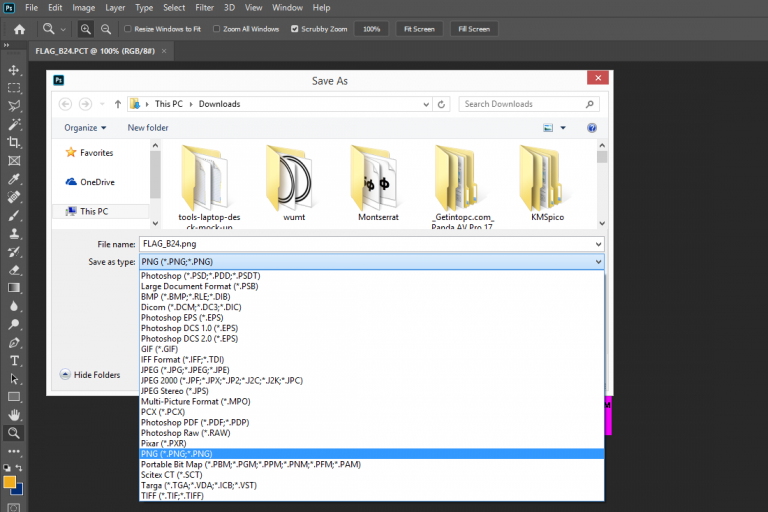This screenshot has width=768, height=512.
Task: Collapse the Save as type dropdown
Action: [598, 262]
